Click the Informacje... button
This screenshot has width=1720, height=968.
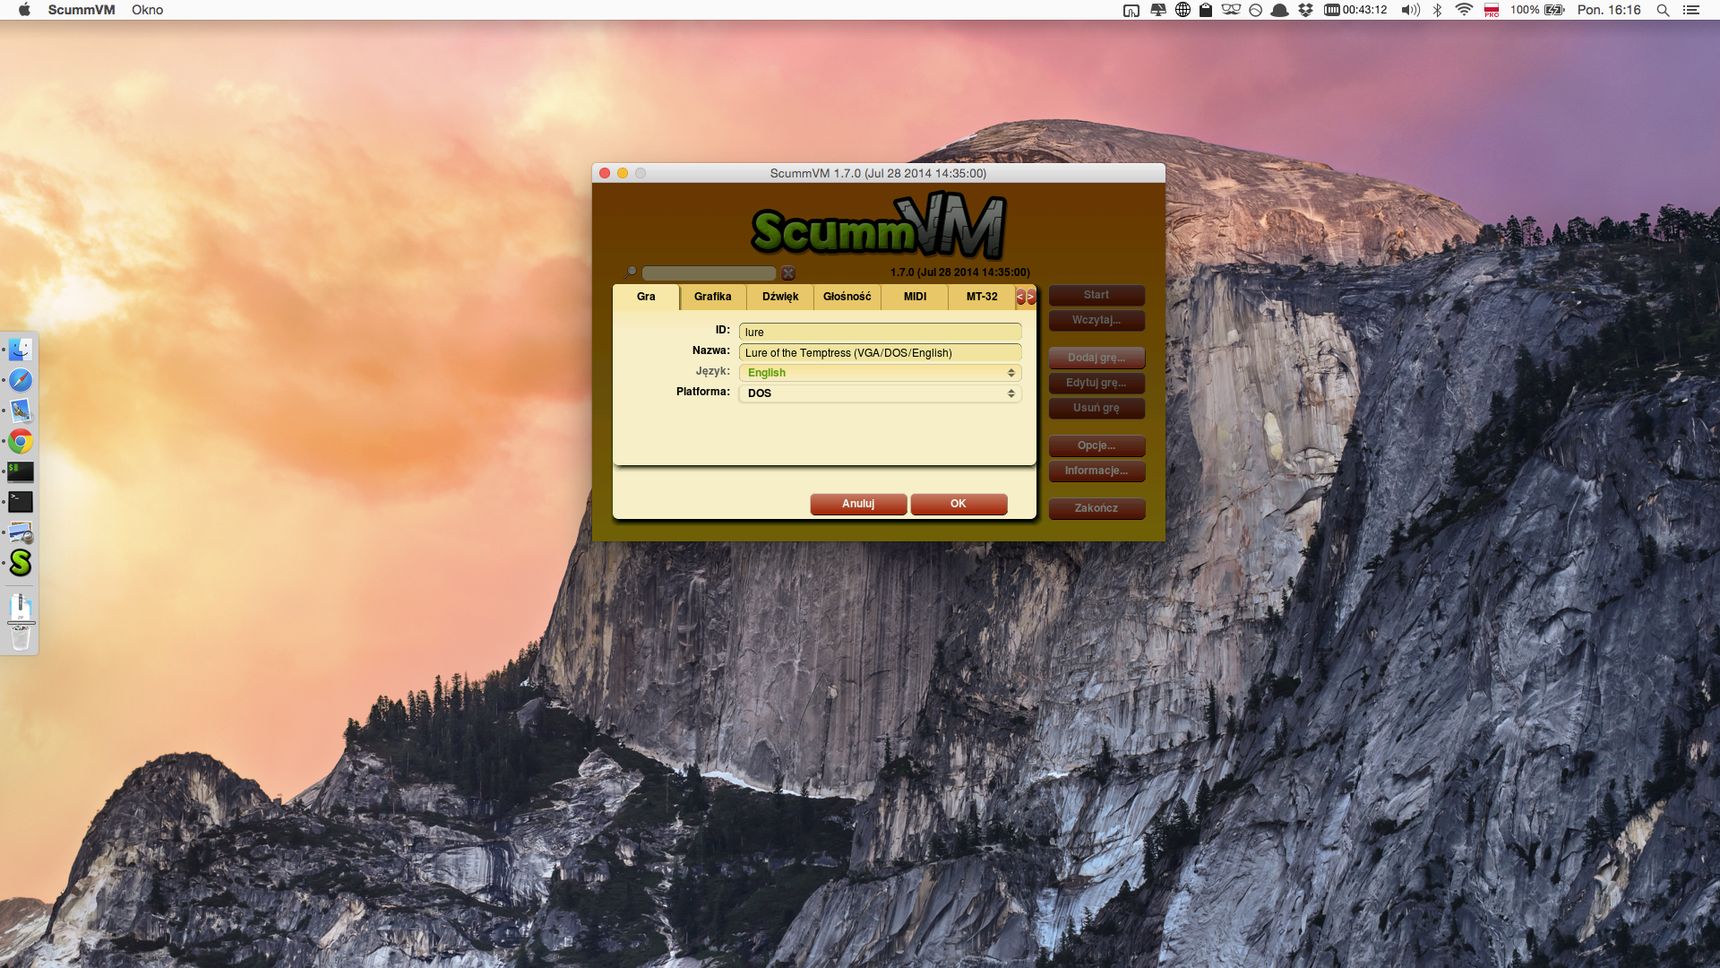(1096, 471)
